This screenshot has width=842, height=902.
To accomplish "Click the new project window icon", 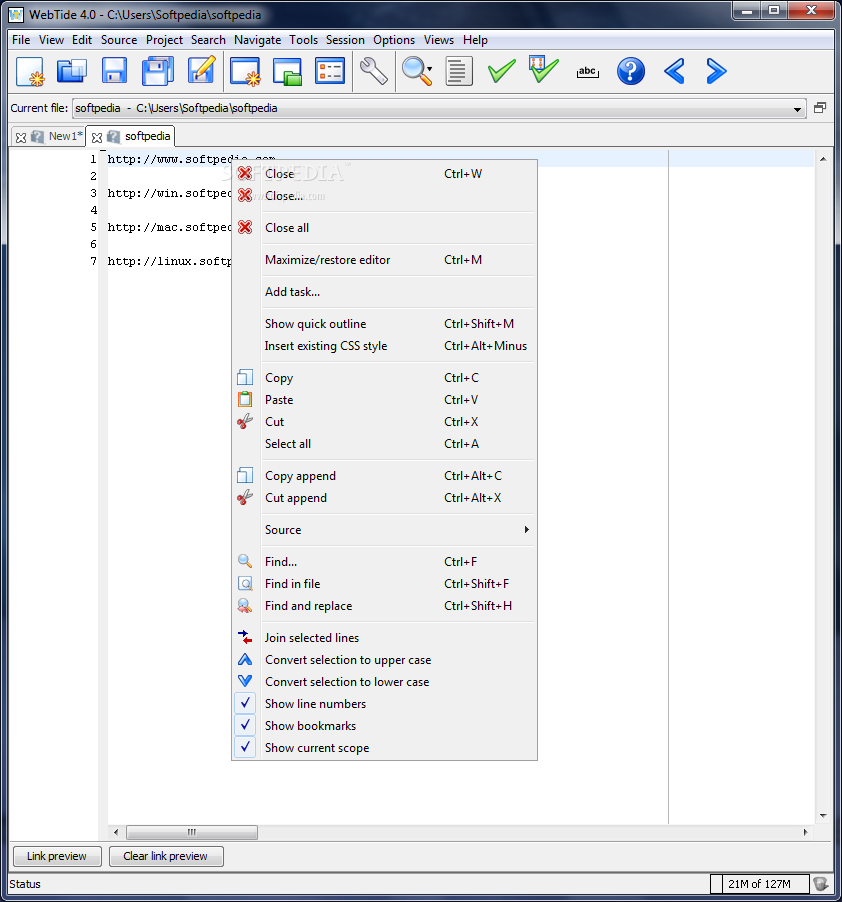I will tap(245, 71).
